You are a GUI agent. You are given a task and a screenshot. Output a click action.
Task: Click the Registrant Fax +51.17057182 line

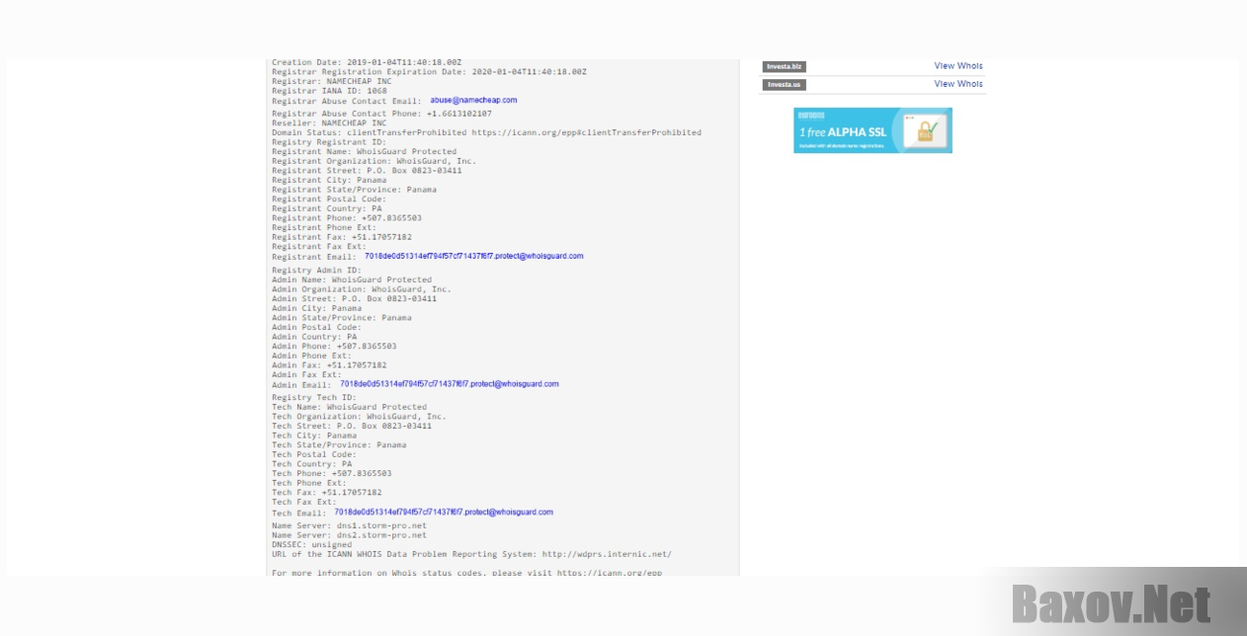tap(342, 237)
